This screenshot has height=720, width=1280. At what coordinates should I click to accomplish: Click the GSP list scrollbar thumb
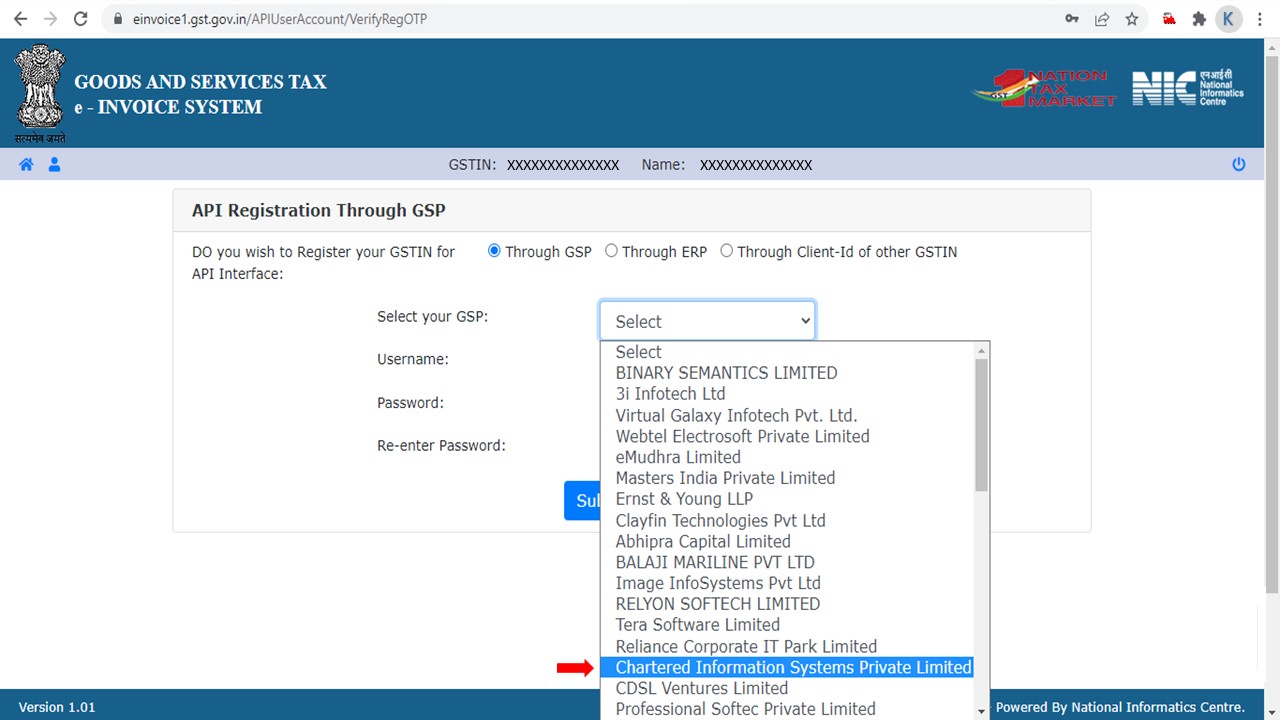click(x=981, y=425)
